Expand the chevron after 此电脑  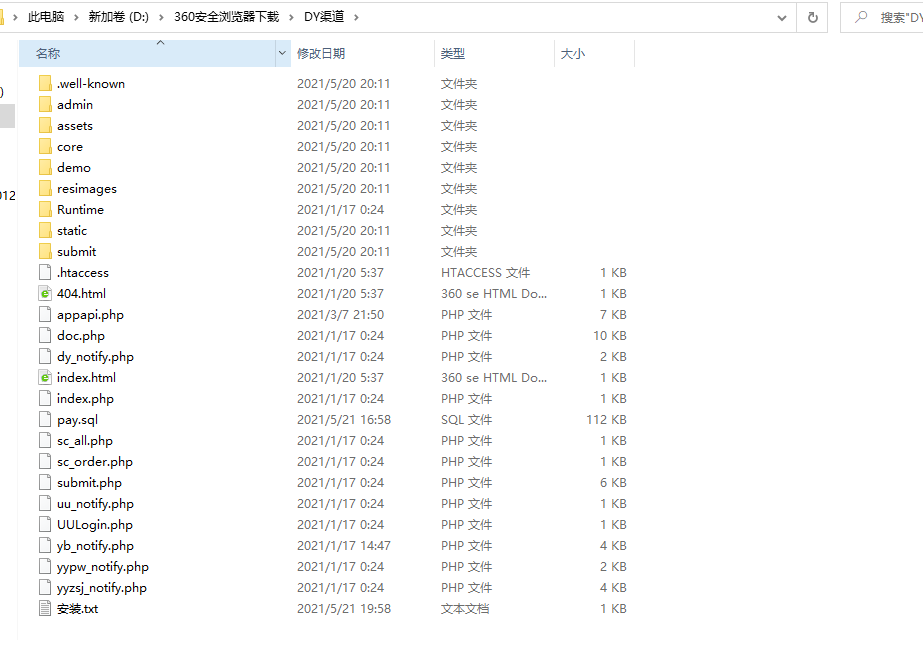76,18
